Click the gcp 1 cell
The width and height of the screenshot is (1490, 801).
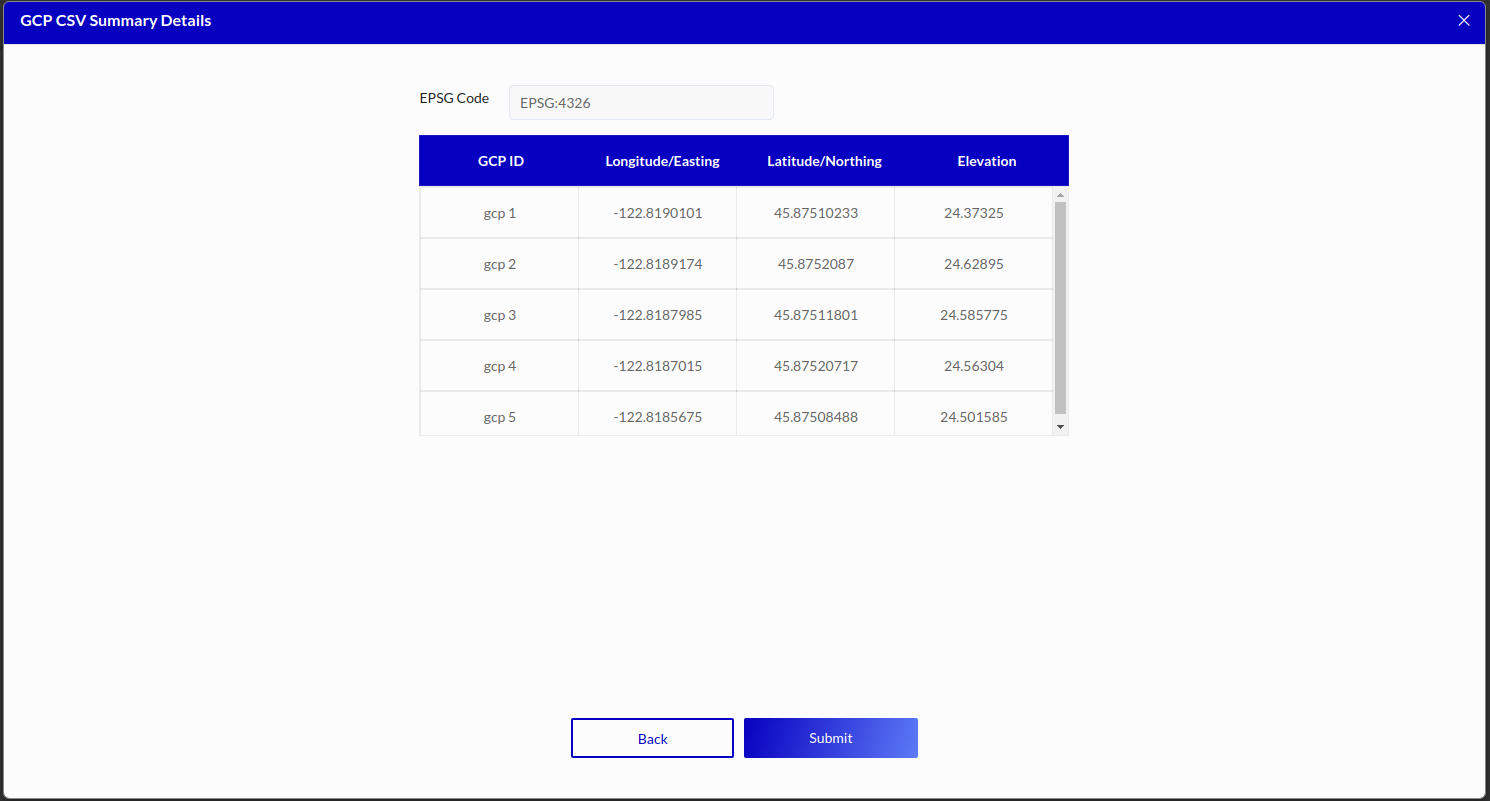tap(499, 213)
